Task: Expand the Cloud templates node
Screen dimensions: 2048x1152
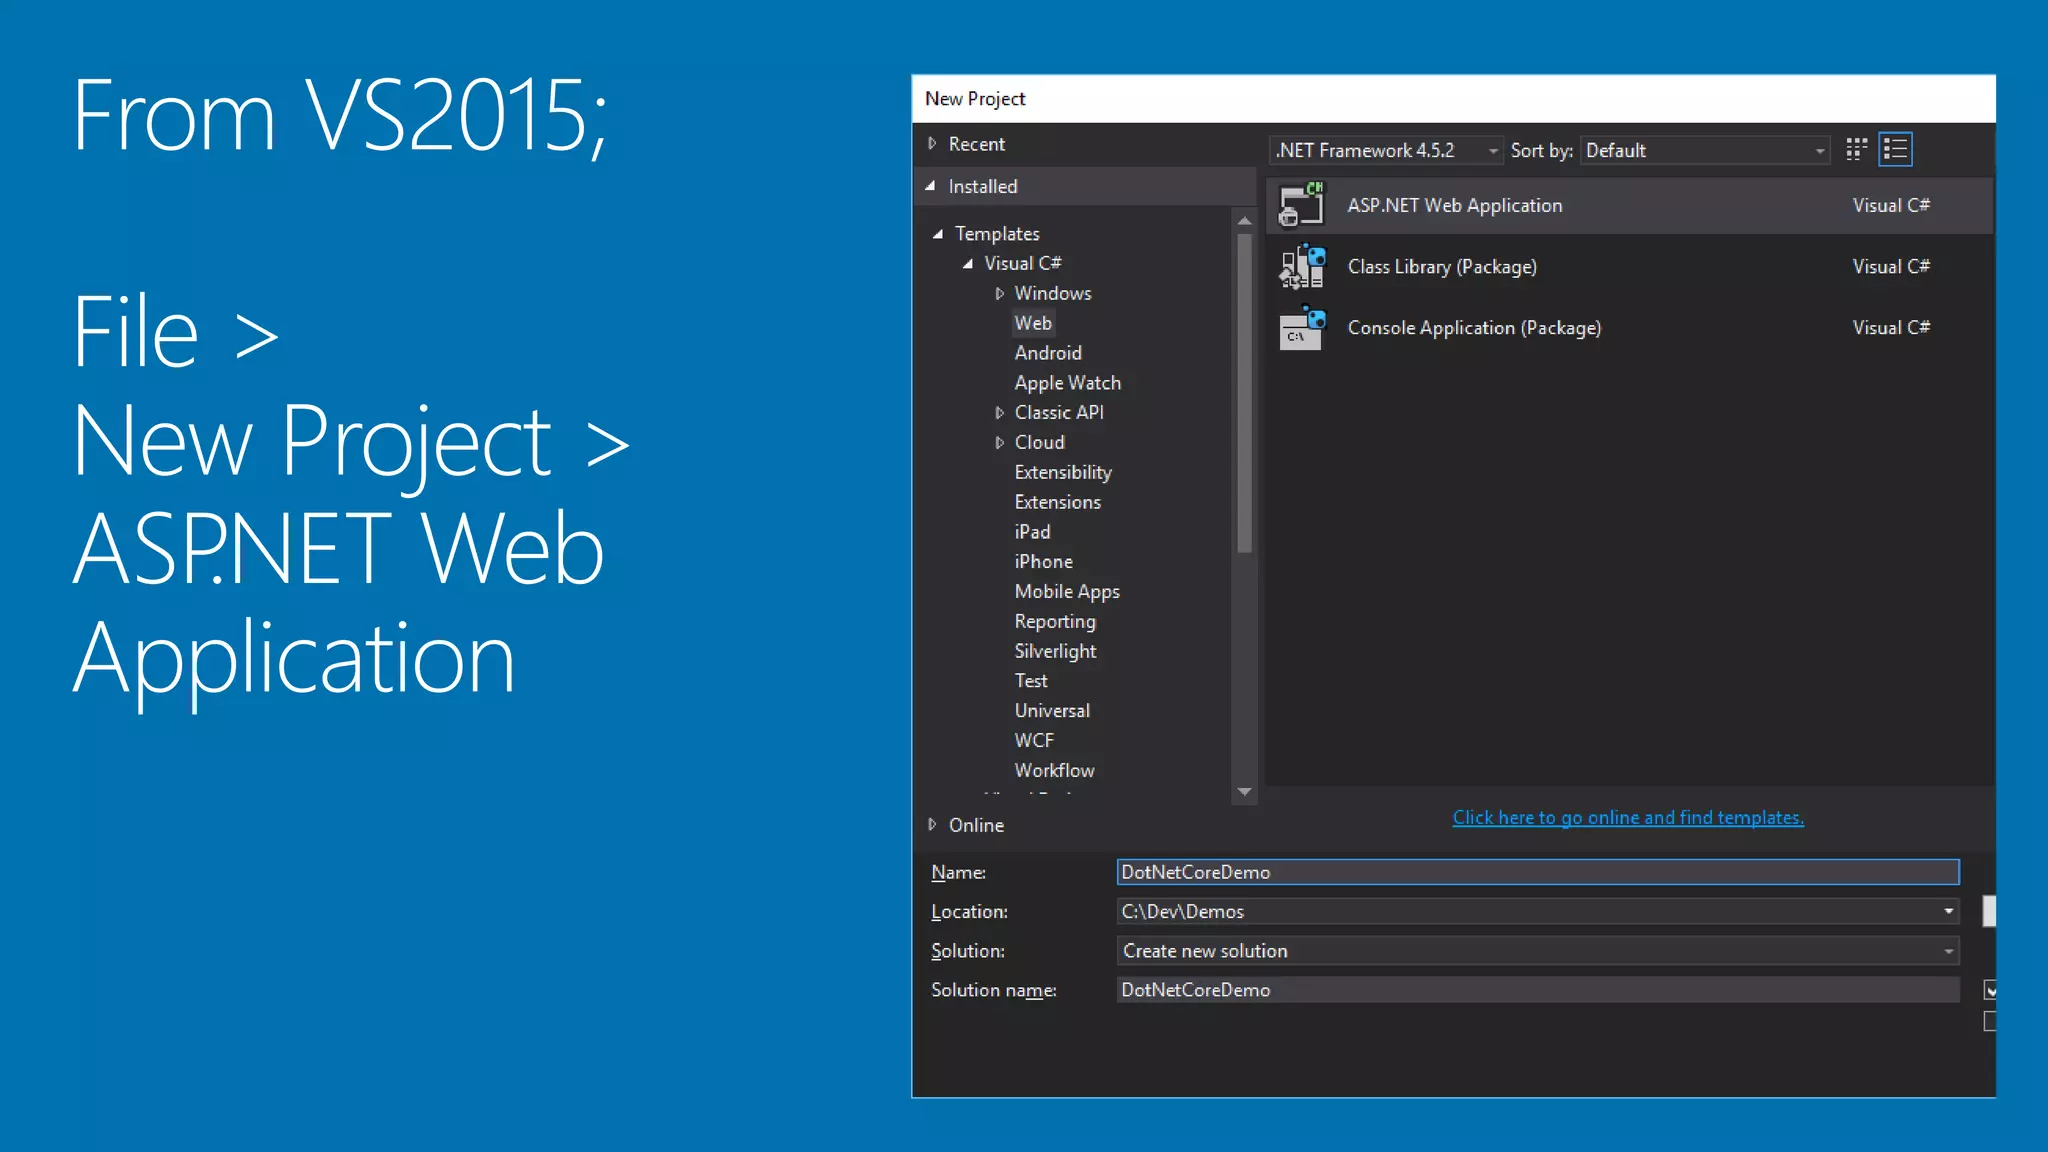Action: pyautogui.click(x=999, y=442)
